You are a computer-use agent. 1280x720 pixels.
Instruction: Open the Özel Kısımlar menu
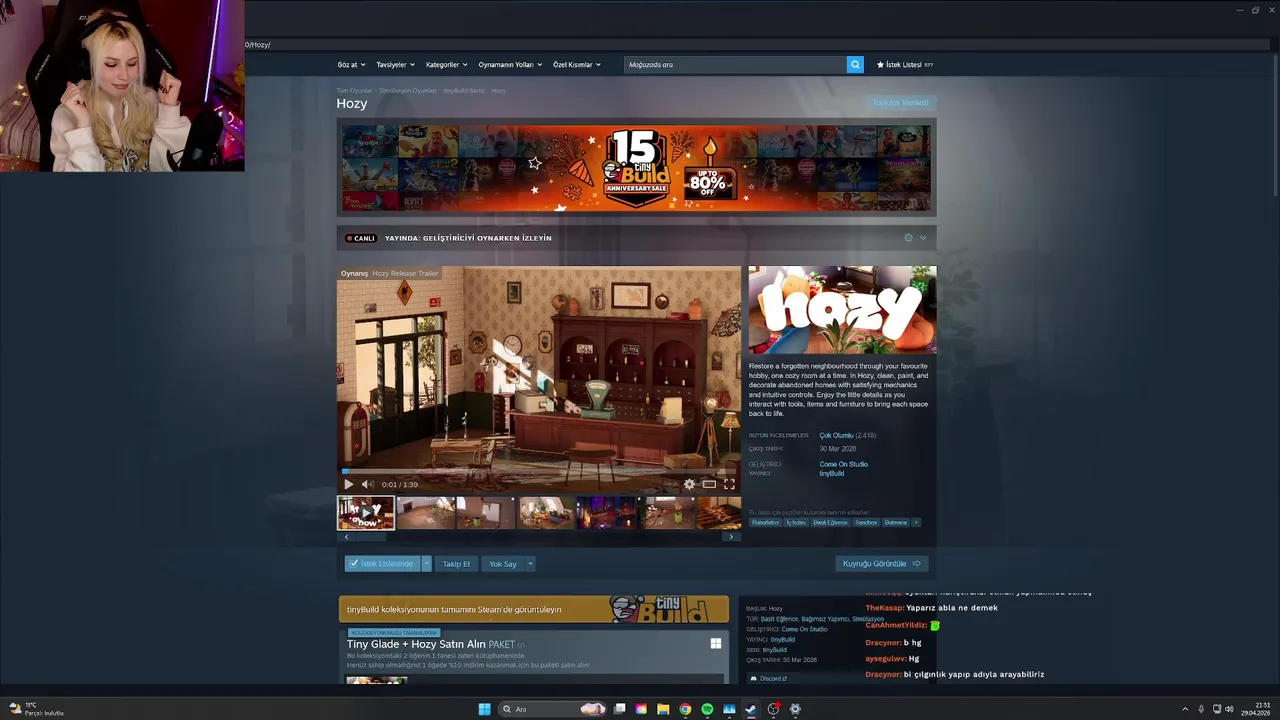tap(577, 64)
